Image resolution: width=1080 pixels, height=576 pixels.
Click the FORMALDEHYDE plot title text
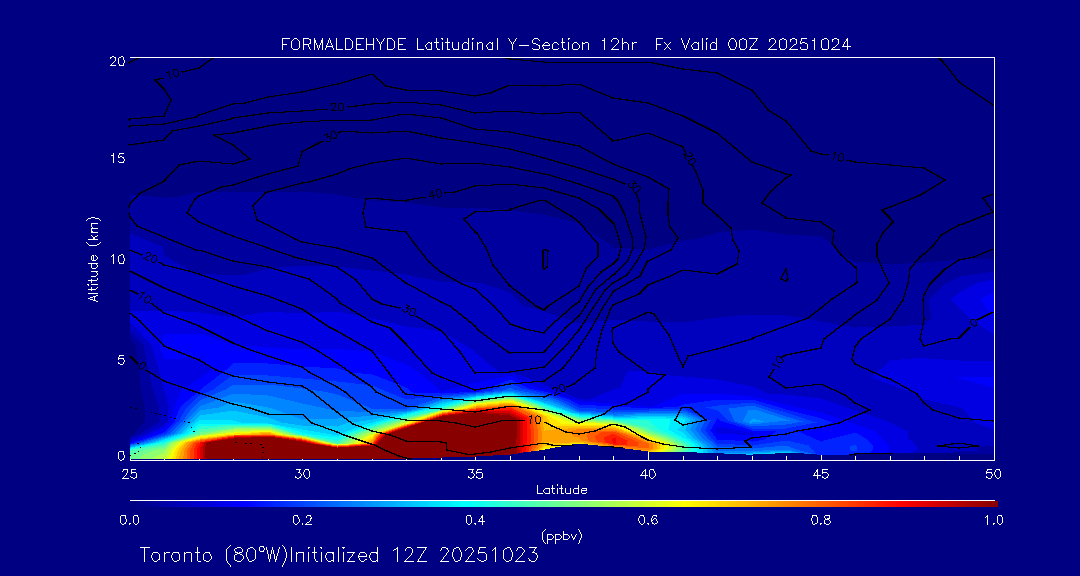[x=566, y=44]
